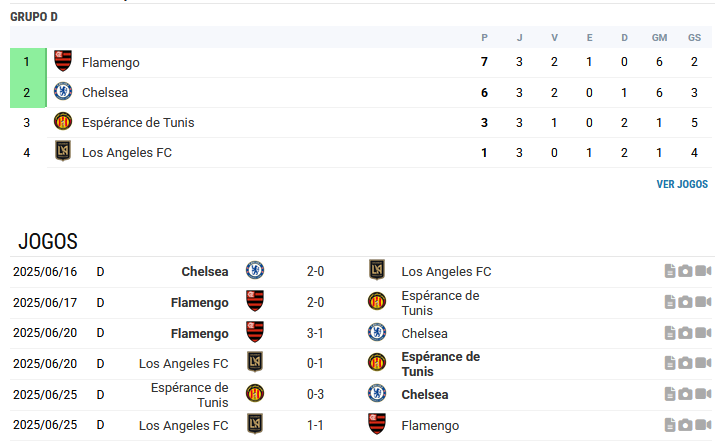Open report icon for Los Angeles FC 0-1 Espérance
Viewport: 715px width, 443px height.
tap(669, 363)
